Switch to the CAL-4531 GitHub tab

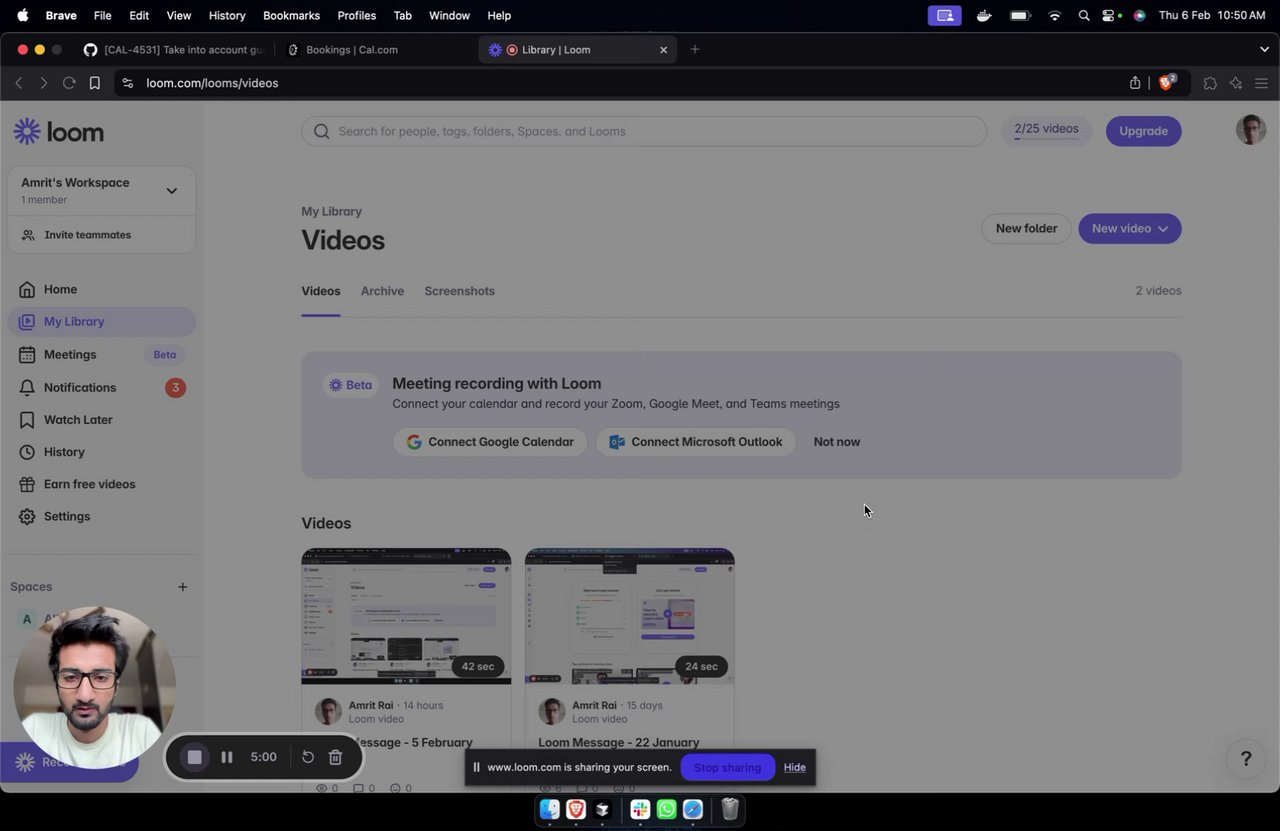pos(172,49)
